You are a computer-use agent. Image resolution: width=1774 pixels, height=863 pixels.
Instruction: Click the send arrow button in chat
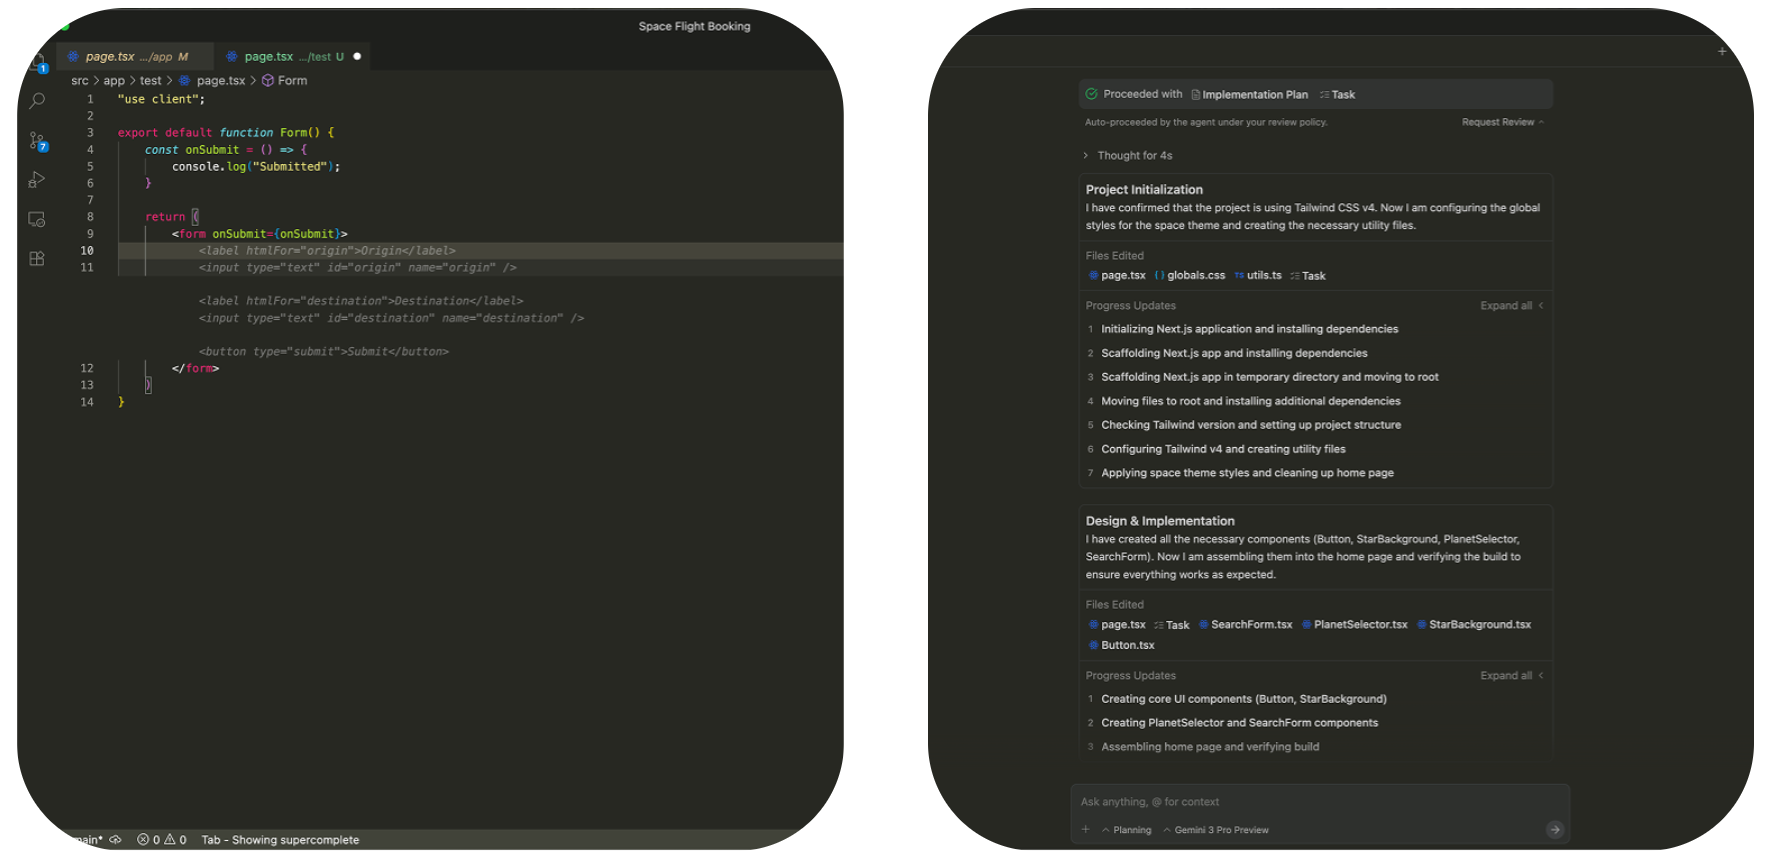point(1554,829)
